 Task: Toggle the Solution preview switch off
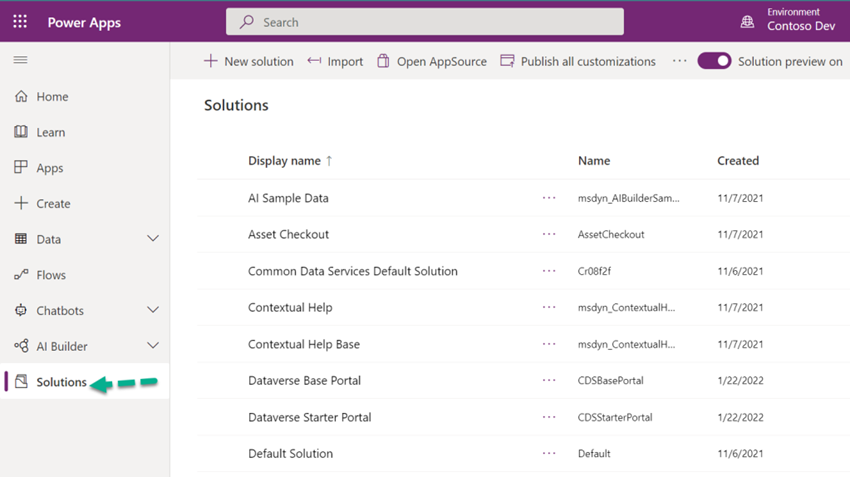pos(714,61)
